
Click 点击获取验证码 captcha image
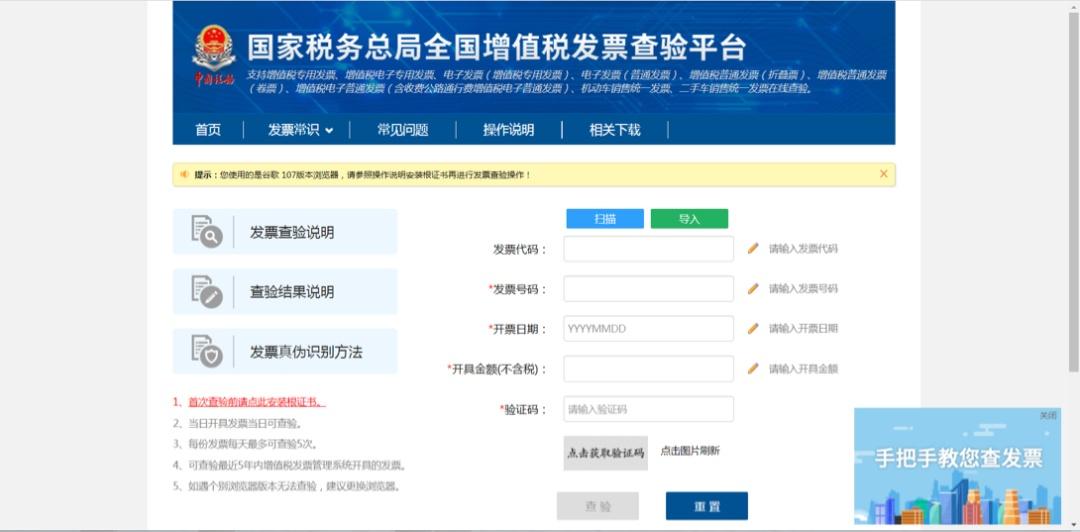605,453
